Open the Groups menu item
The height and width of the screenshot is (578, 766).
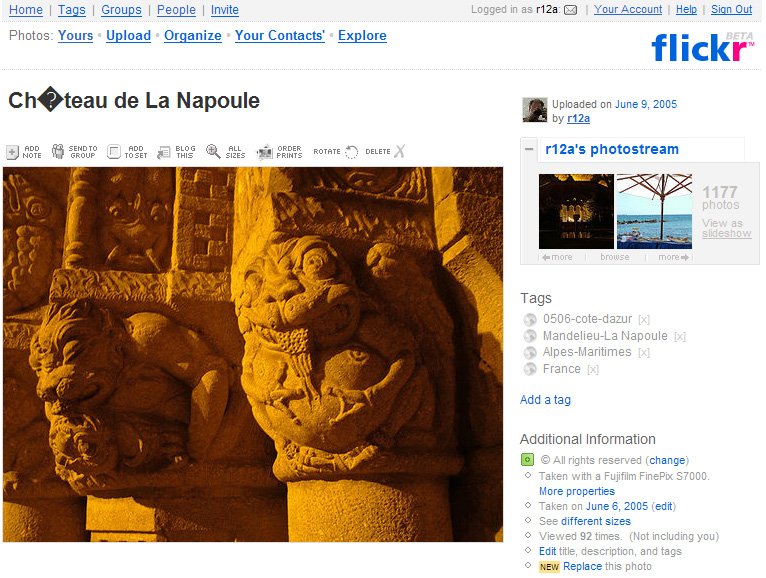click(x=121, y=10)
